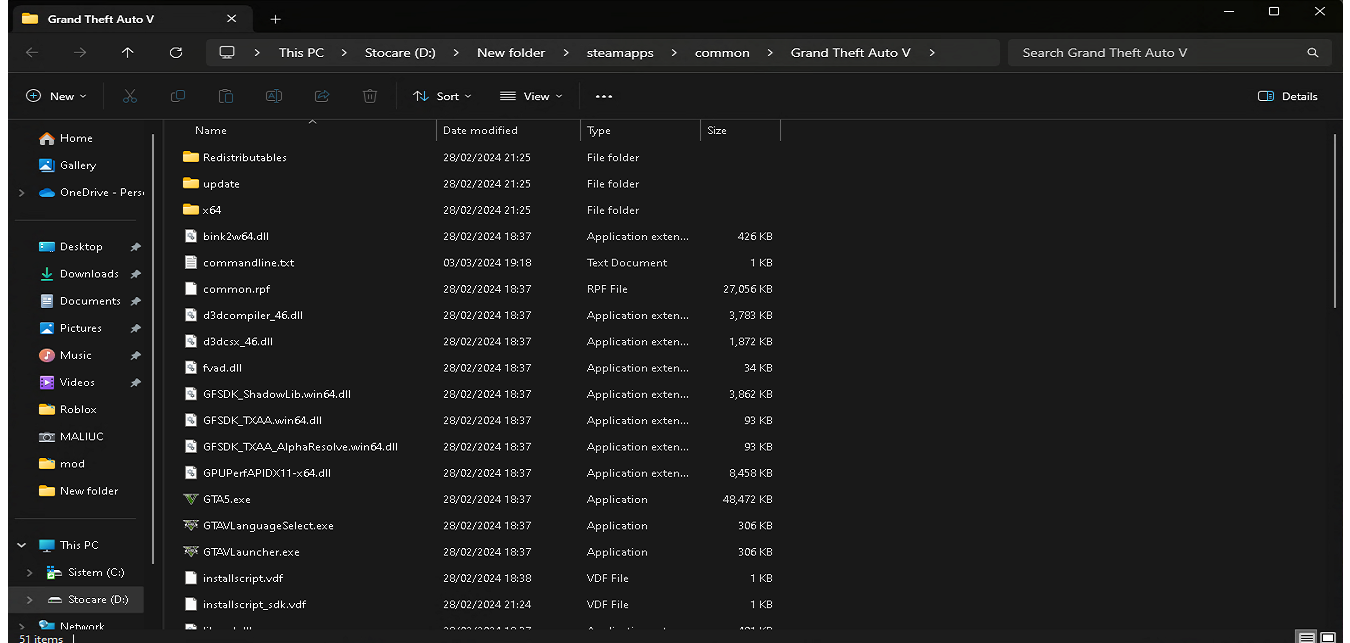The height and width of the screenshot is (643, 1350).
Task: Open the Sort options dropdown
Action: [442, 96]
